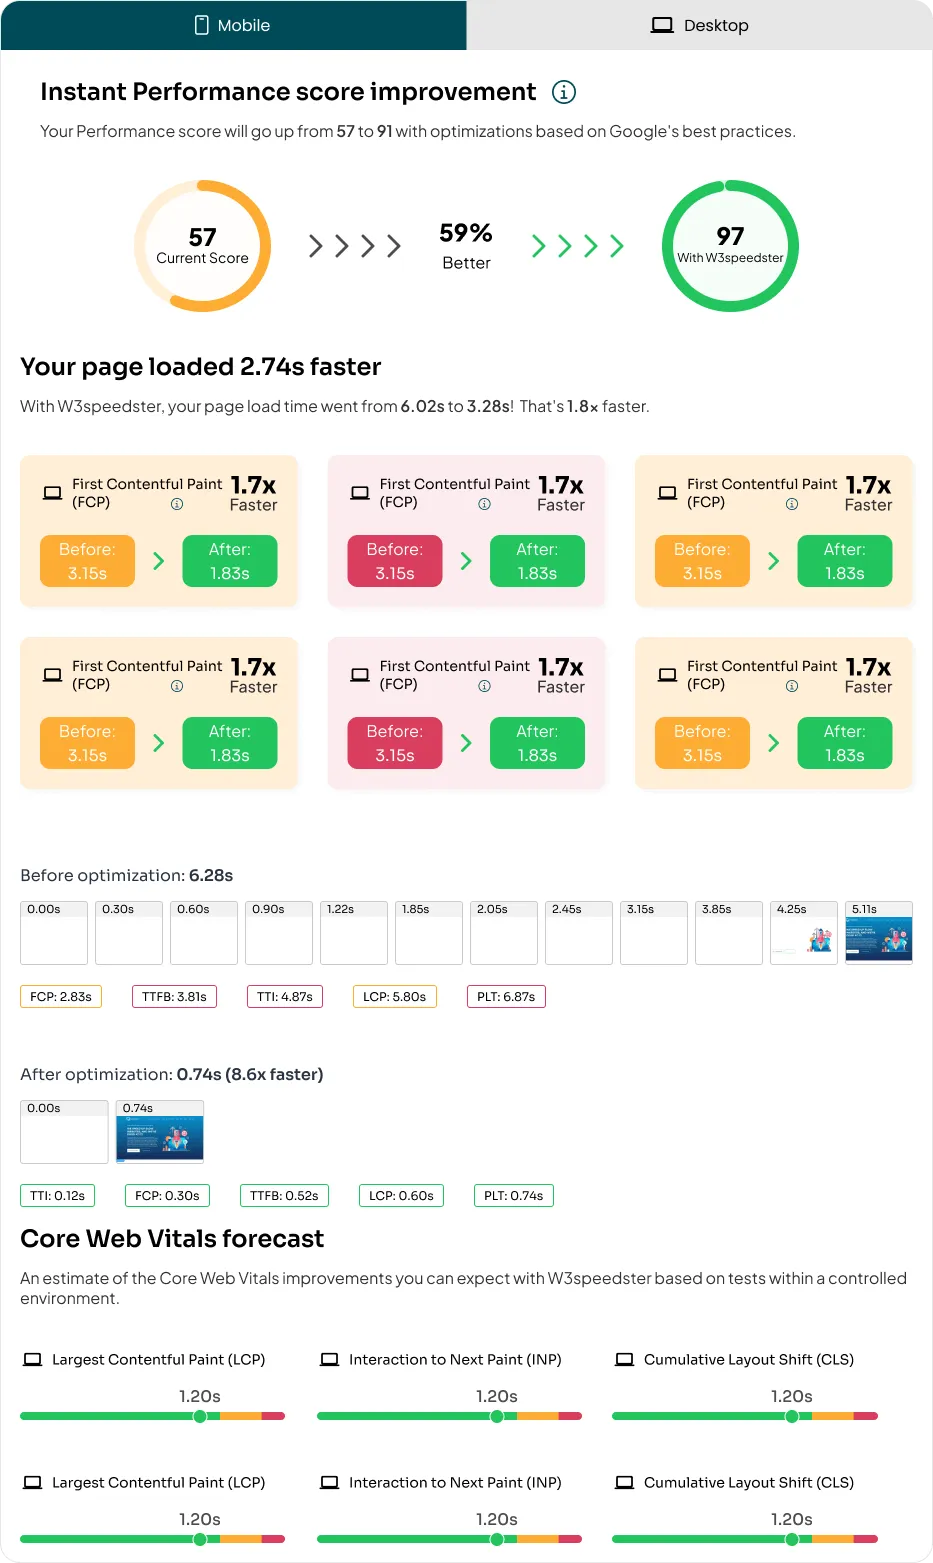Click the LCP: 0.60s badge
This screenshot has width=933, height=1563.
[401, 1195]
